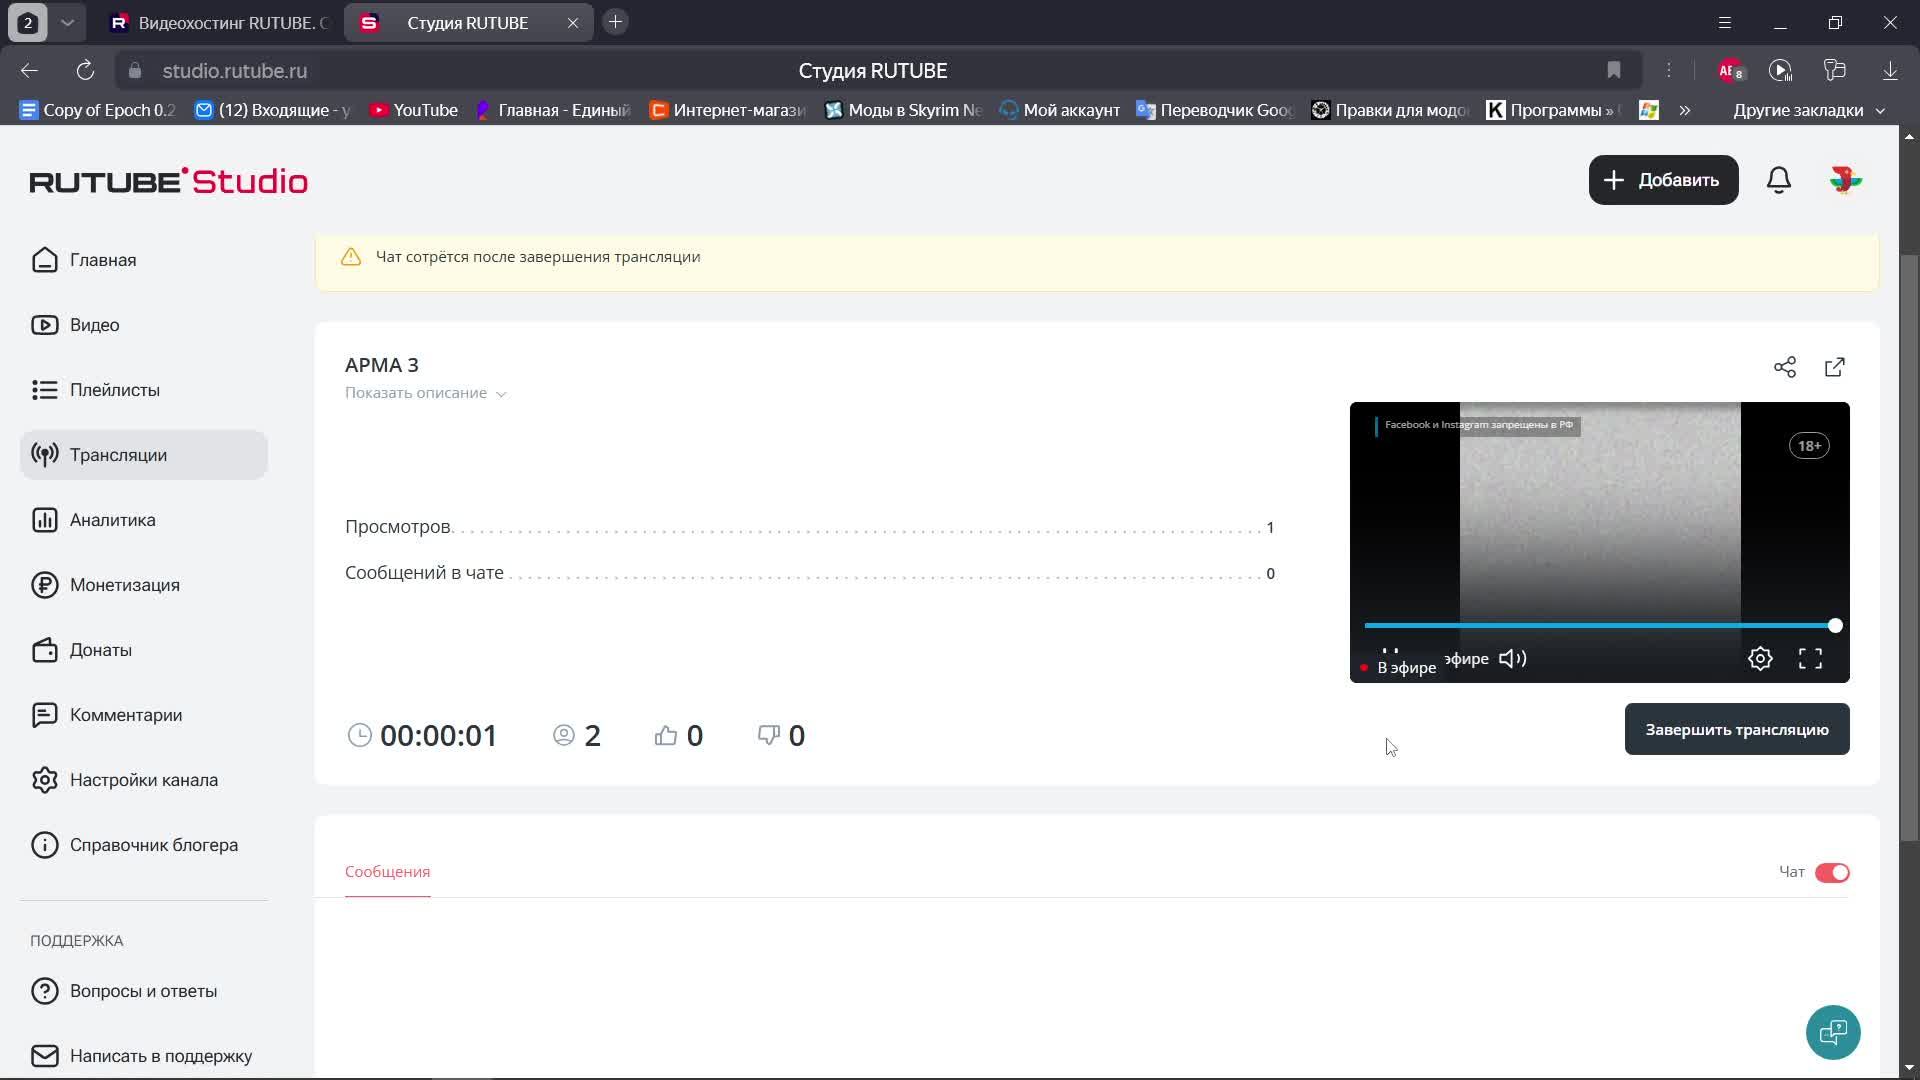
Task: Open a new browser tab
Action: [x=616, y=22]
